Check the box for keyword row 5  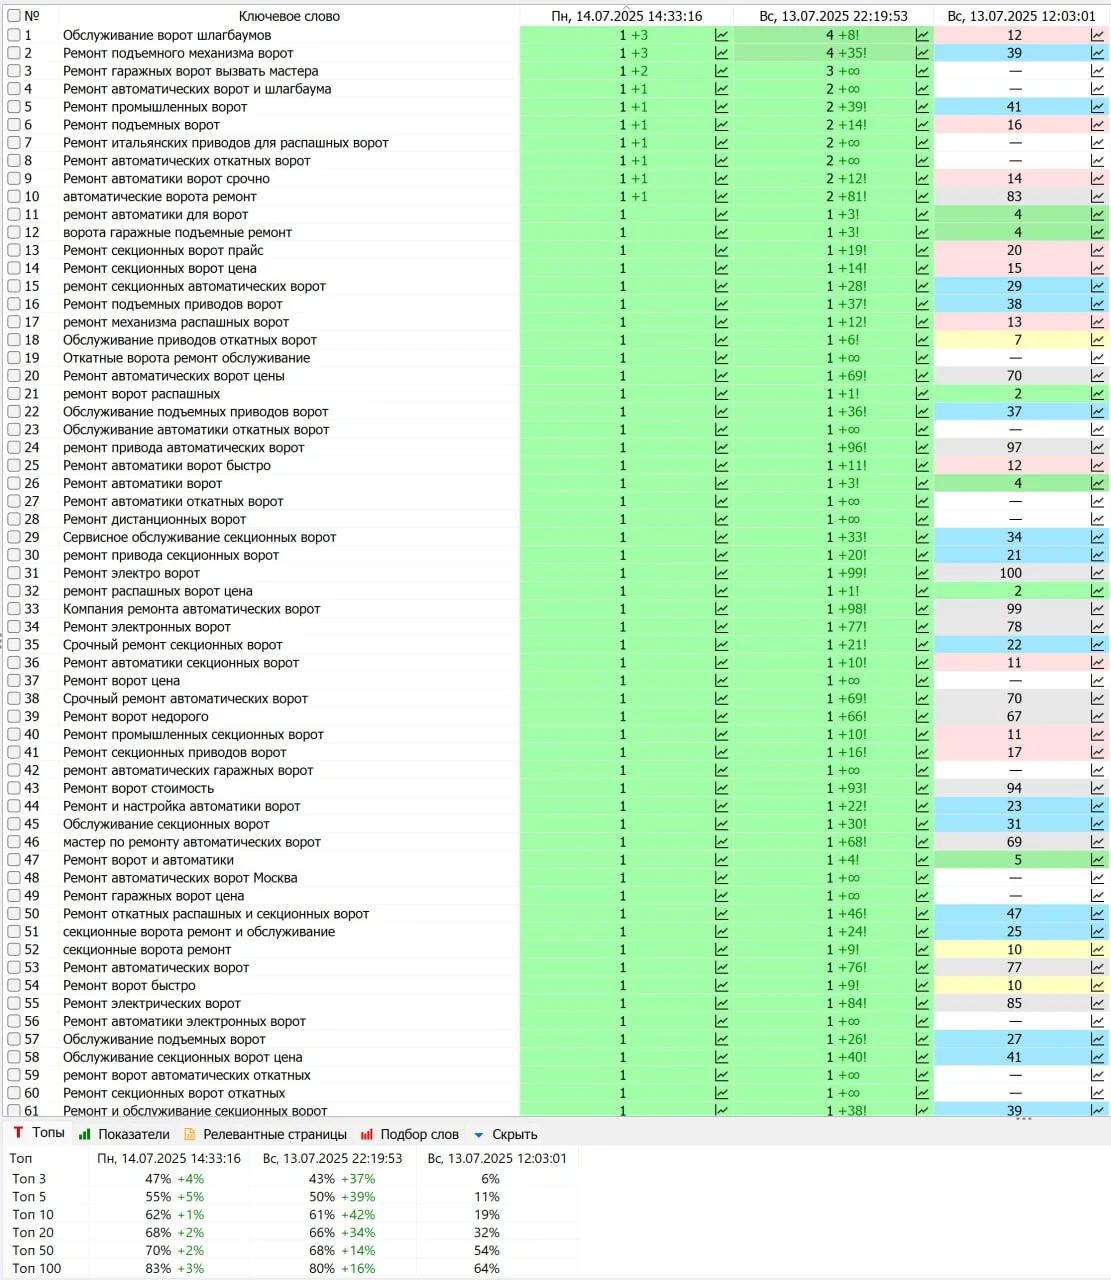(14, 107)
